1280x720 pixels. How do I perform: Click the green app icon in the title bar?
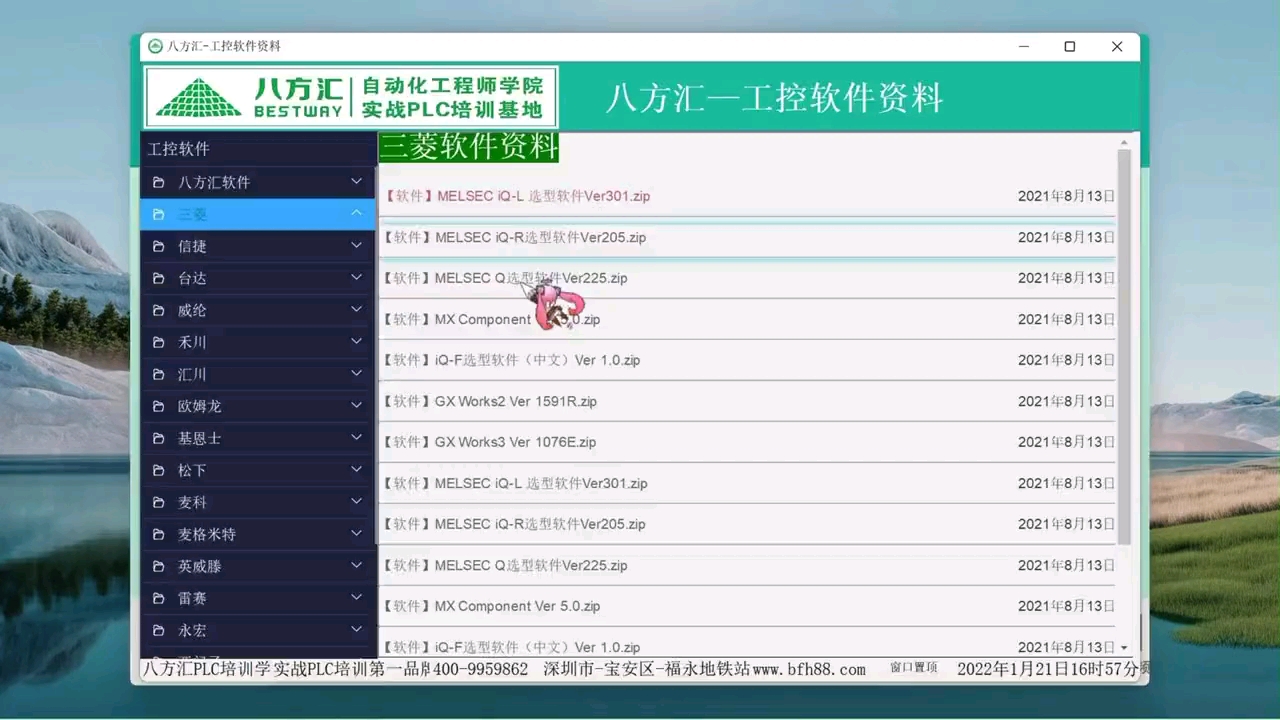coord(155,46)
